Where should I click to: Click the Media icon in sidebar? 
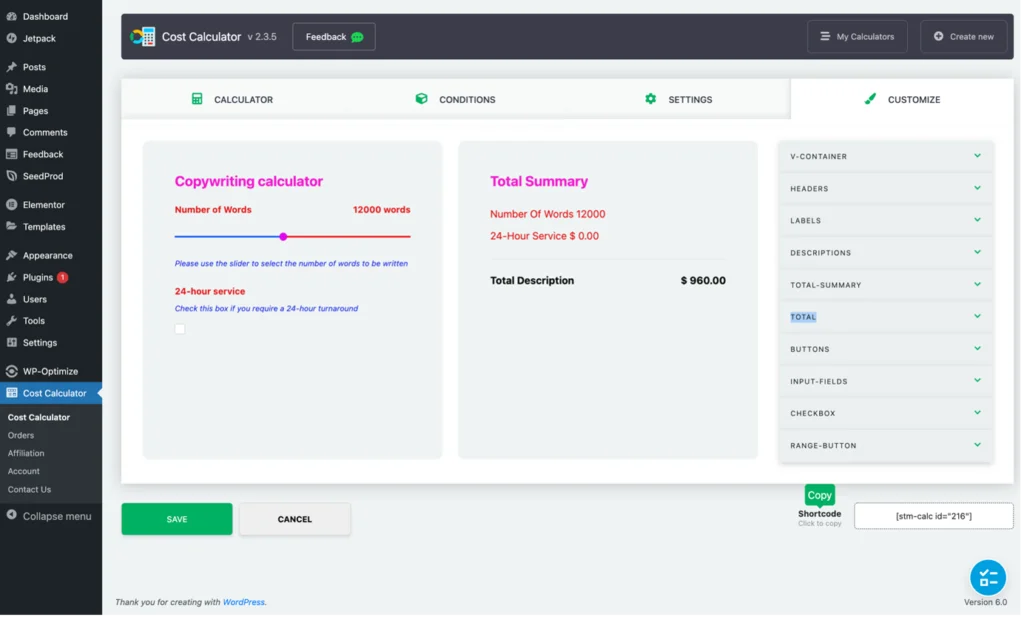[12, 89]
